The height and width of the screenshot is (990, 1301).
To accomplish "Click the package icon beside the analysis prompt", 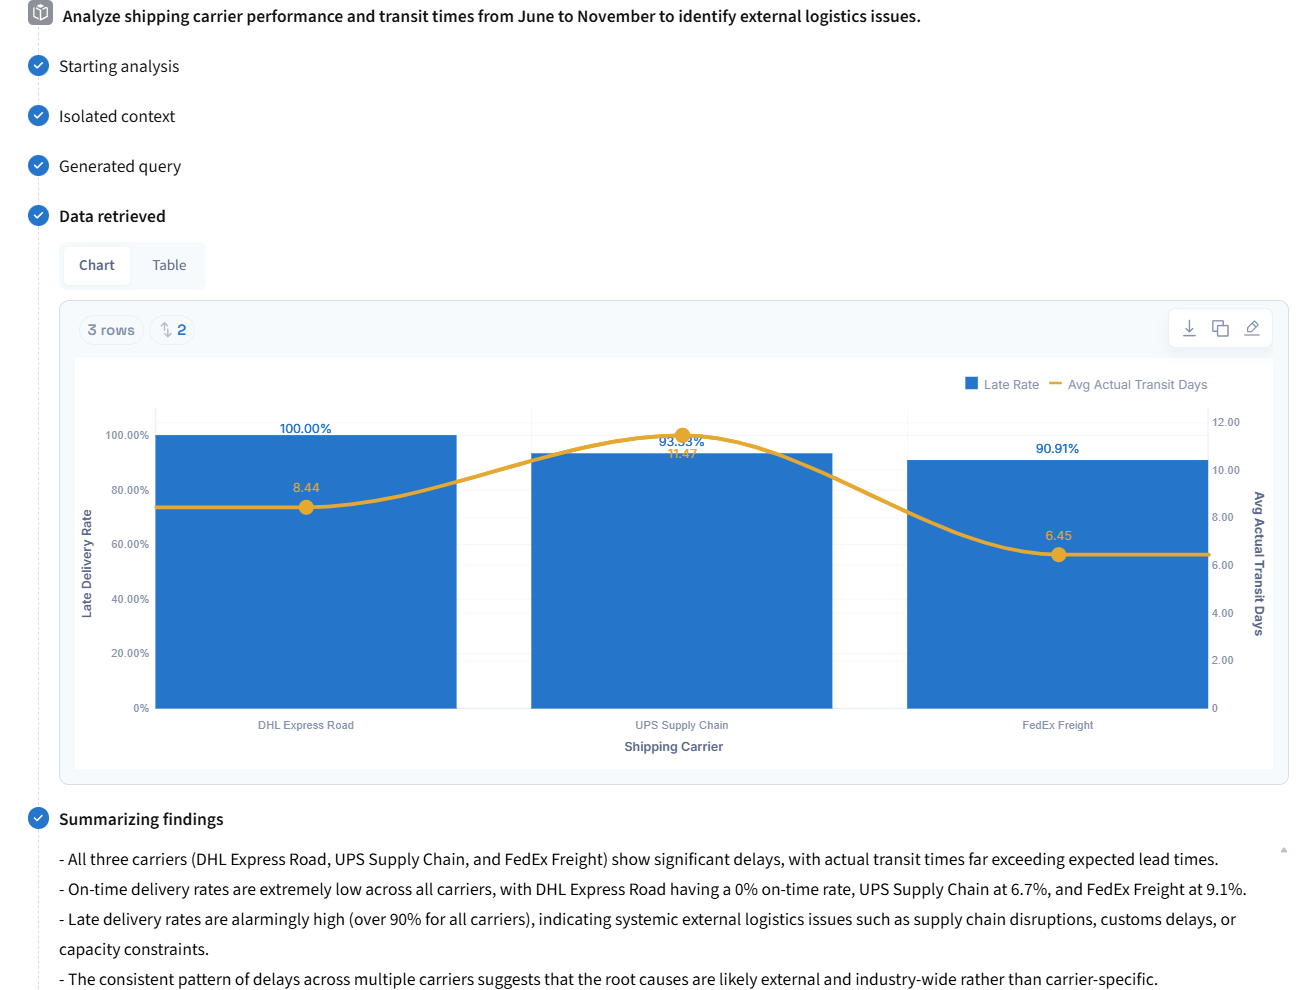I will (41, 13).
